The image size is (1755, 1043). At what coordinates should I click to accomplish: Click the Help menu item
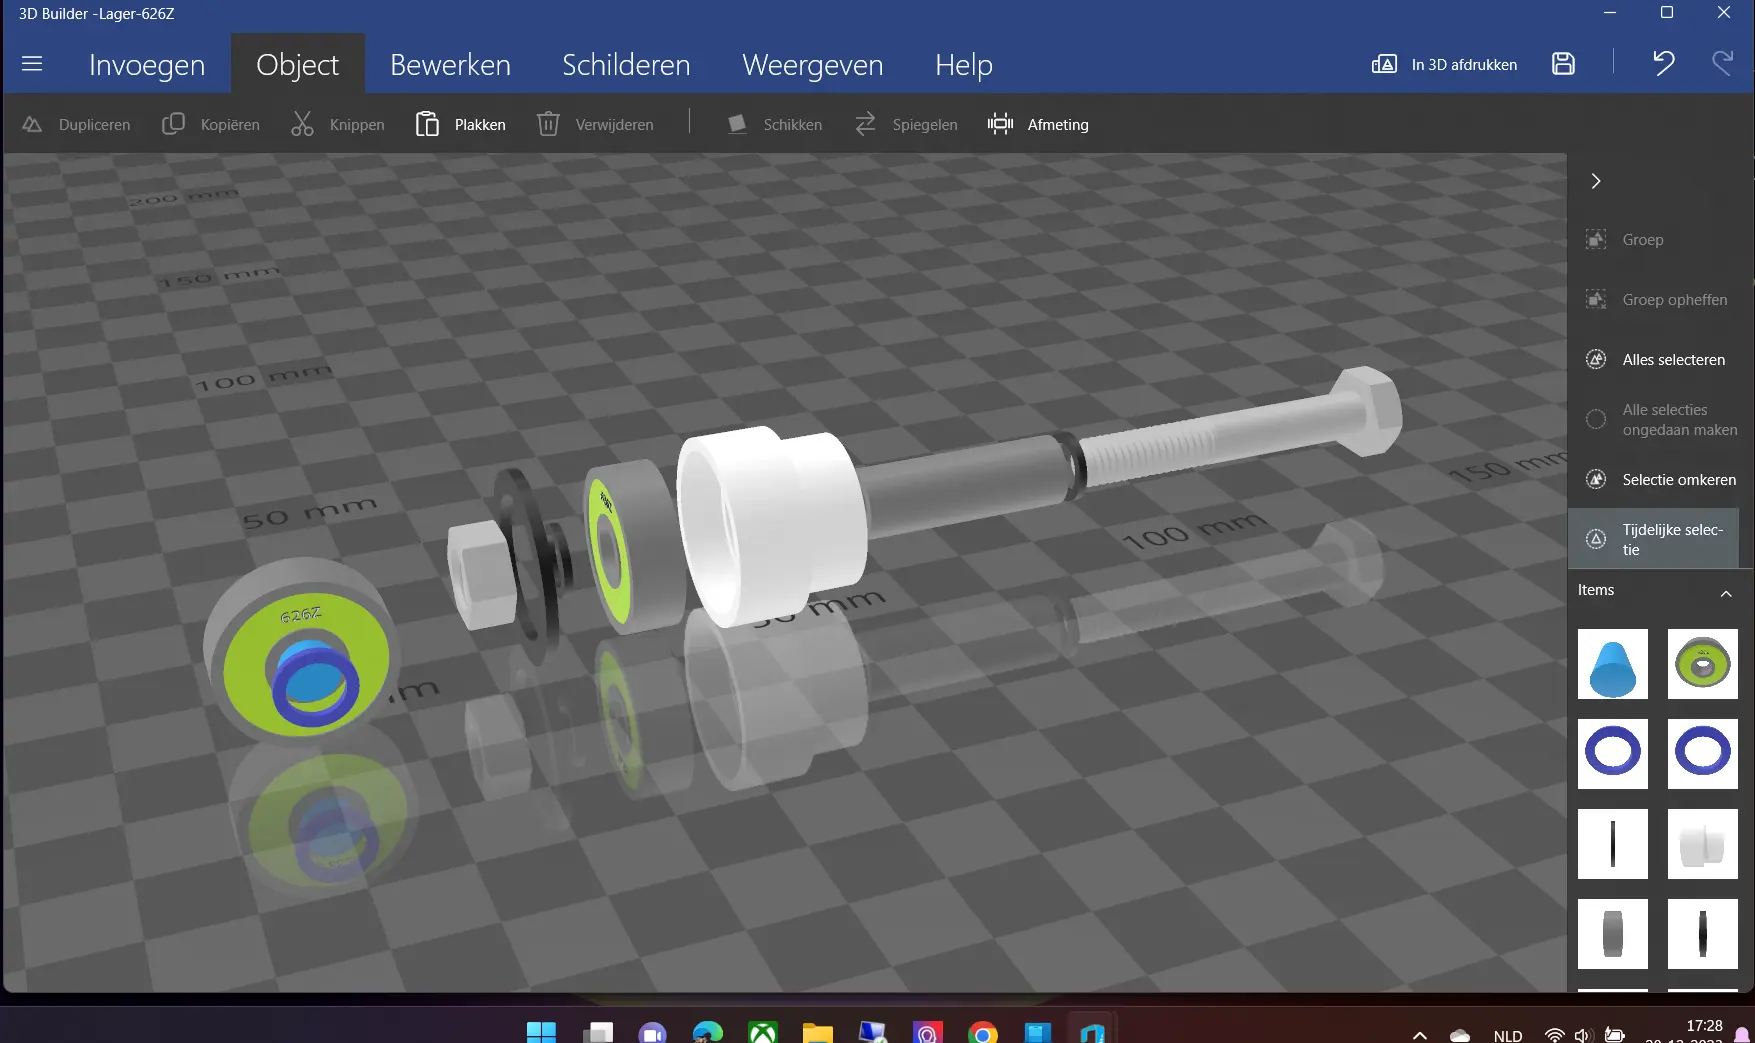click(963, 65)
